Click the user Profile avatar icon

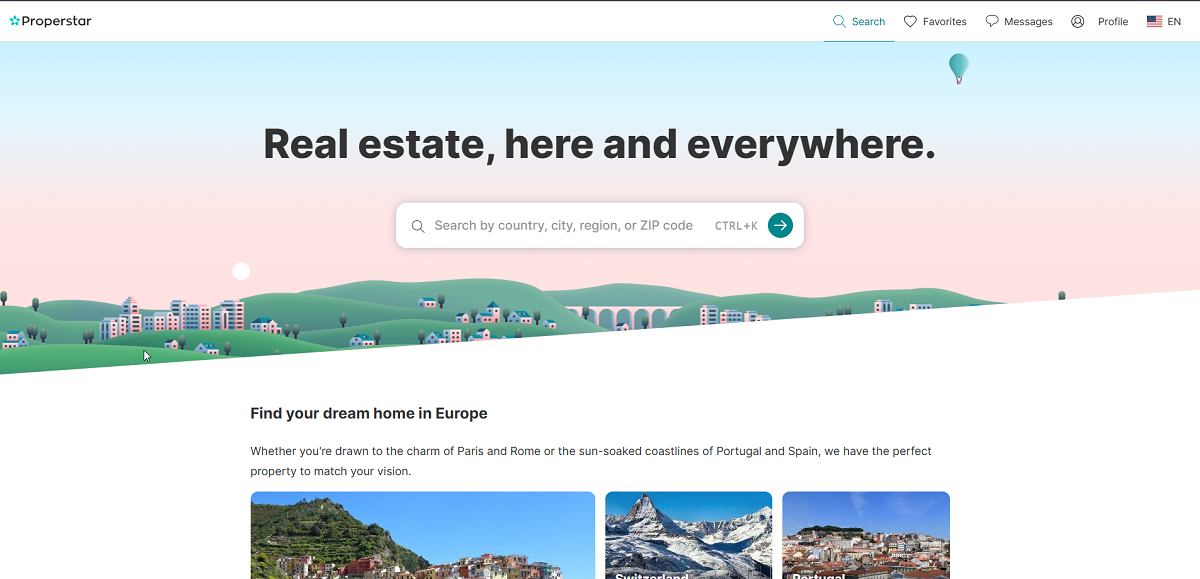pyautogui.click(x=1077, y=21)
